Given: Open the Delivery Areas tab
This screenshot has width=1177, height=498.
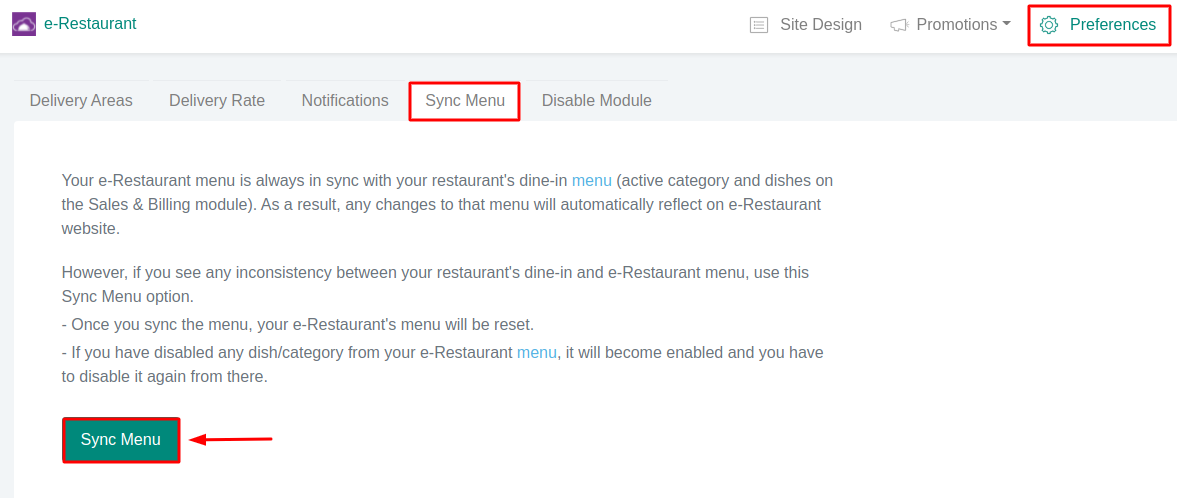Looking at the screenshot, I should (x=81, y=101).
